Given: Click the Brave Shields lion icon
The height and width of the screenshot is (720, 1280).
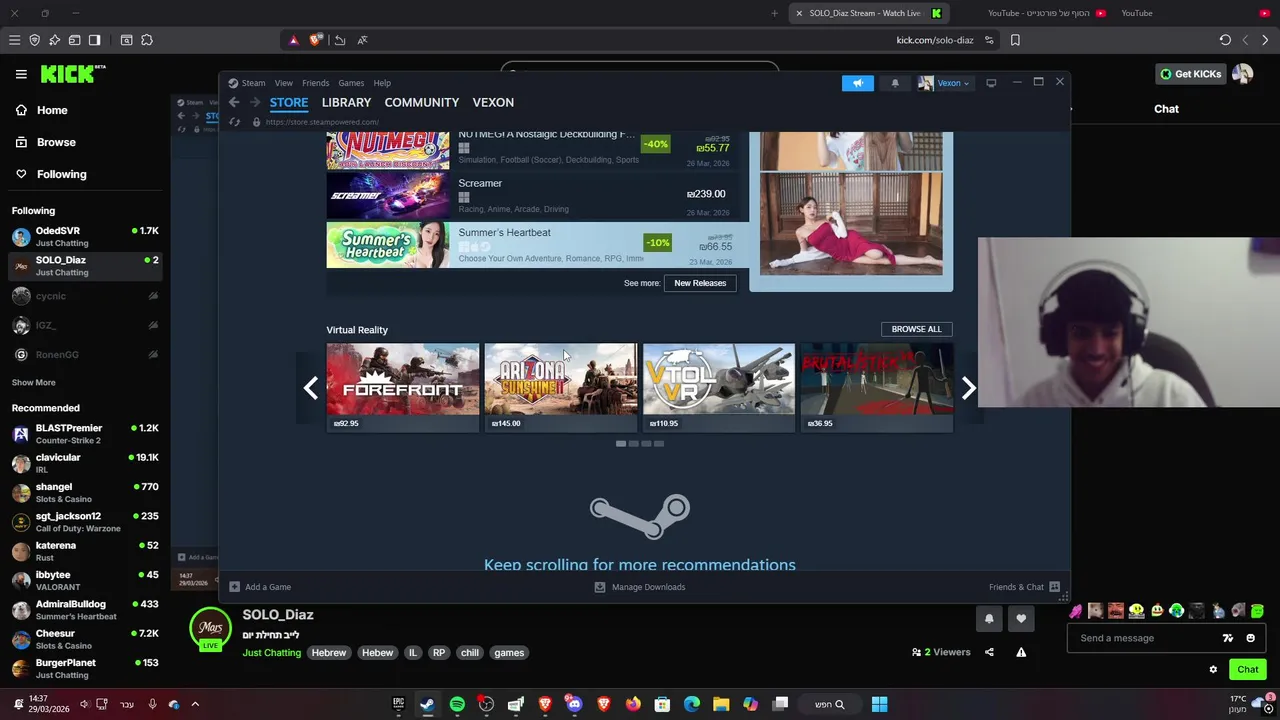Looking at the screenshot, I should [x=316, y=40].
